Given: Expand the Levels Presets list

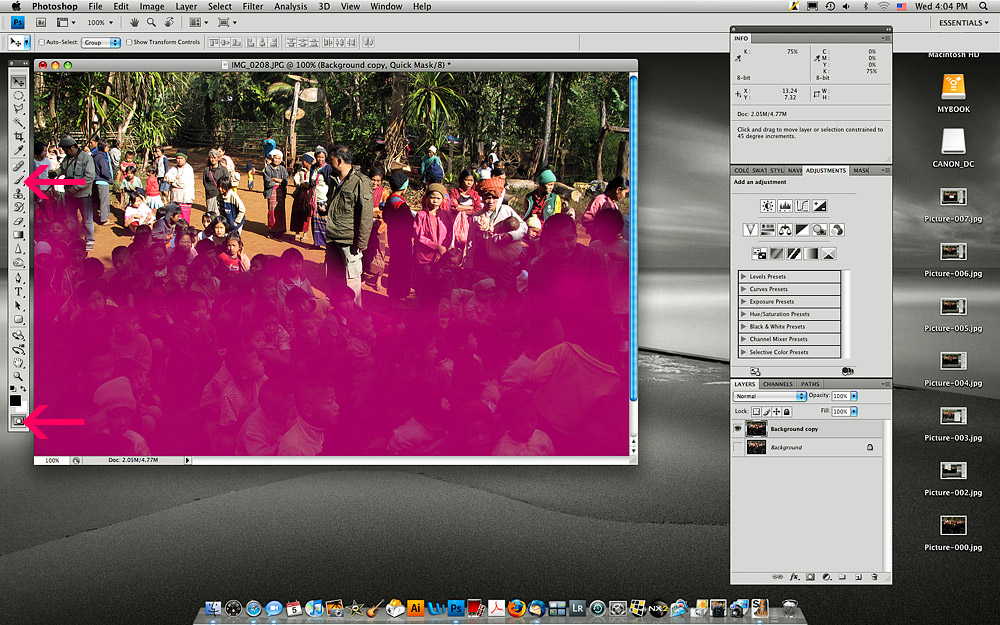Looking at the screenshot, I should (744, 277).
